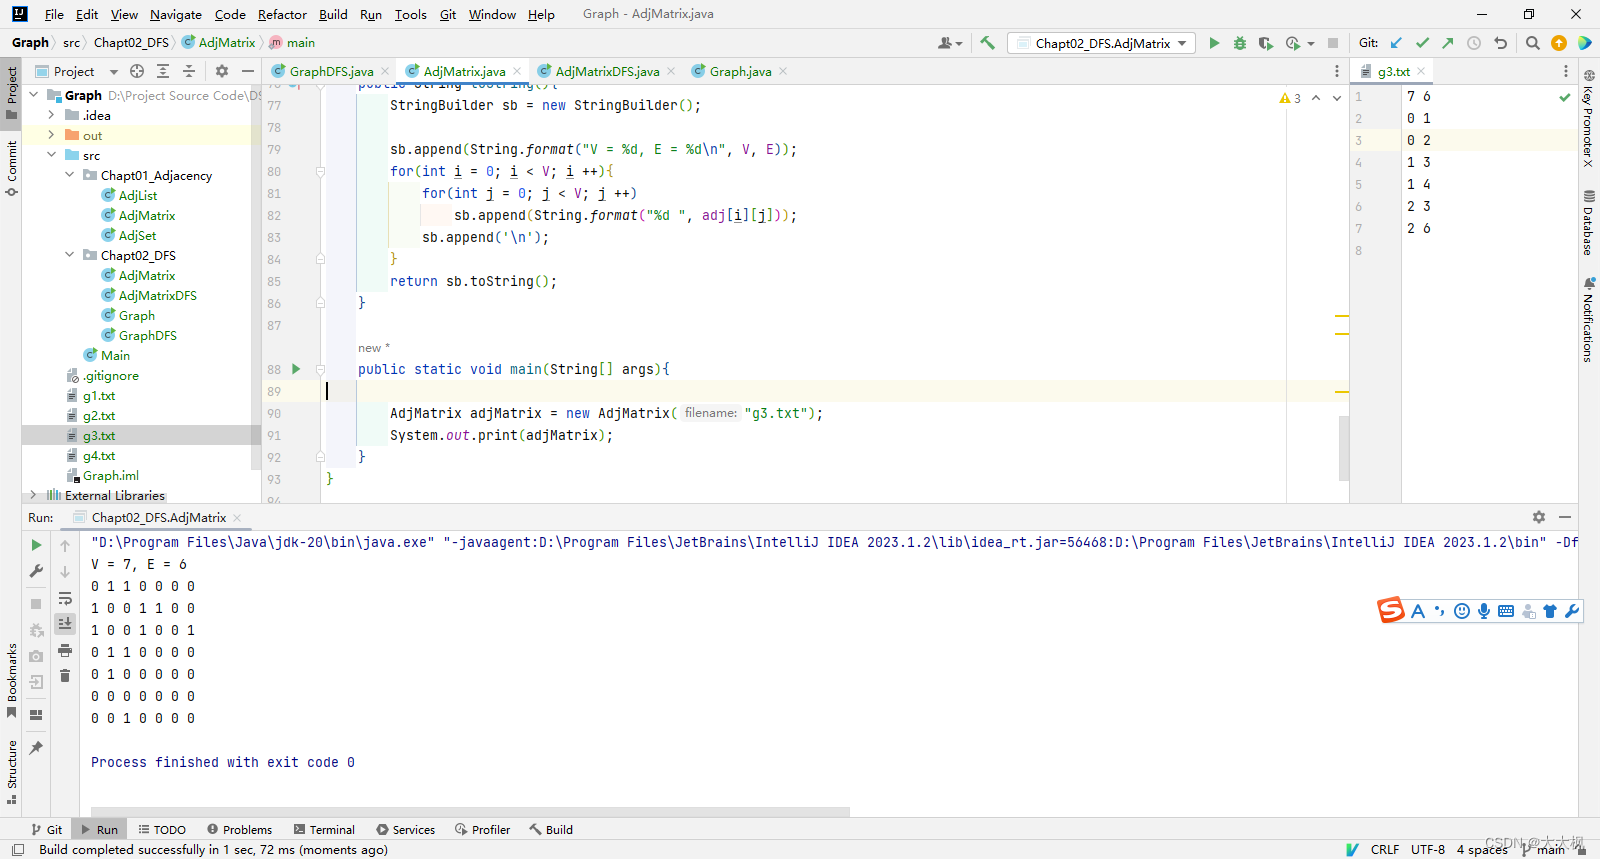Screen dimensions: 1600x859
Task: Open Services tool window
Action: [405, 829]
